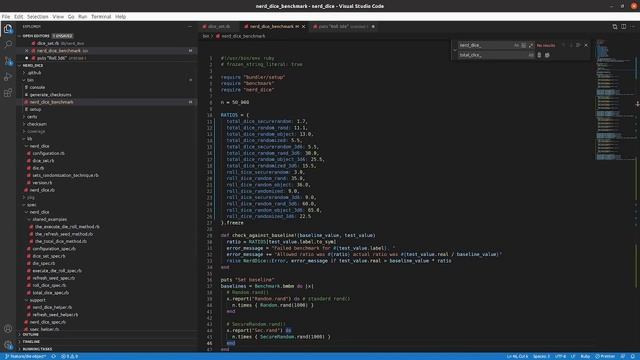Go to next find match arrow
Screen dimensions: 640x360
click(x=571, y=45)
